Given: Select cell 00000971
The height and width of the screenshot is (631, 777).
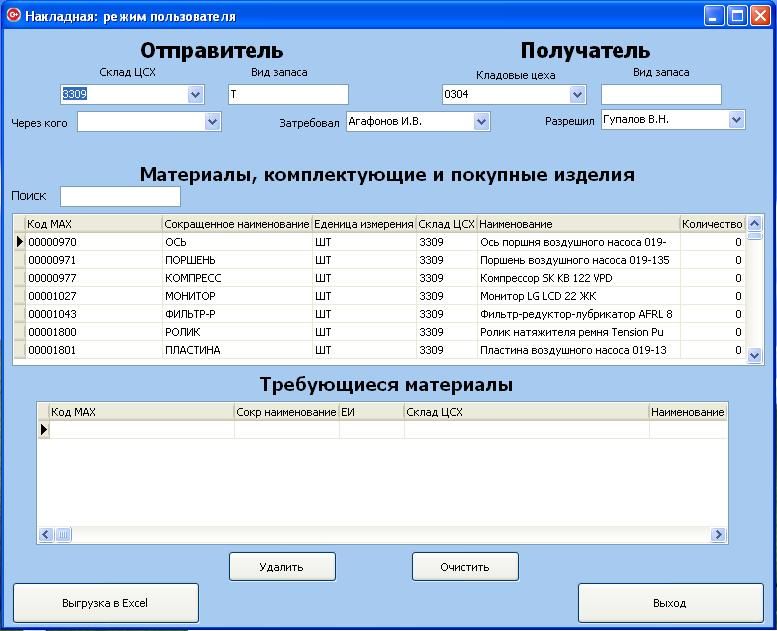Looking at the screenshot, I should point(94,260).
